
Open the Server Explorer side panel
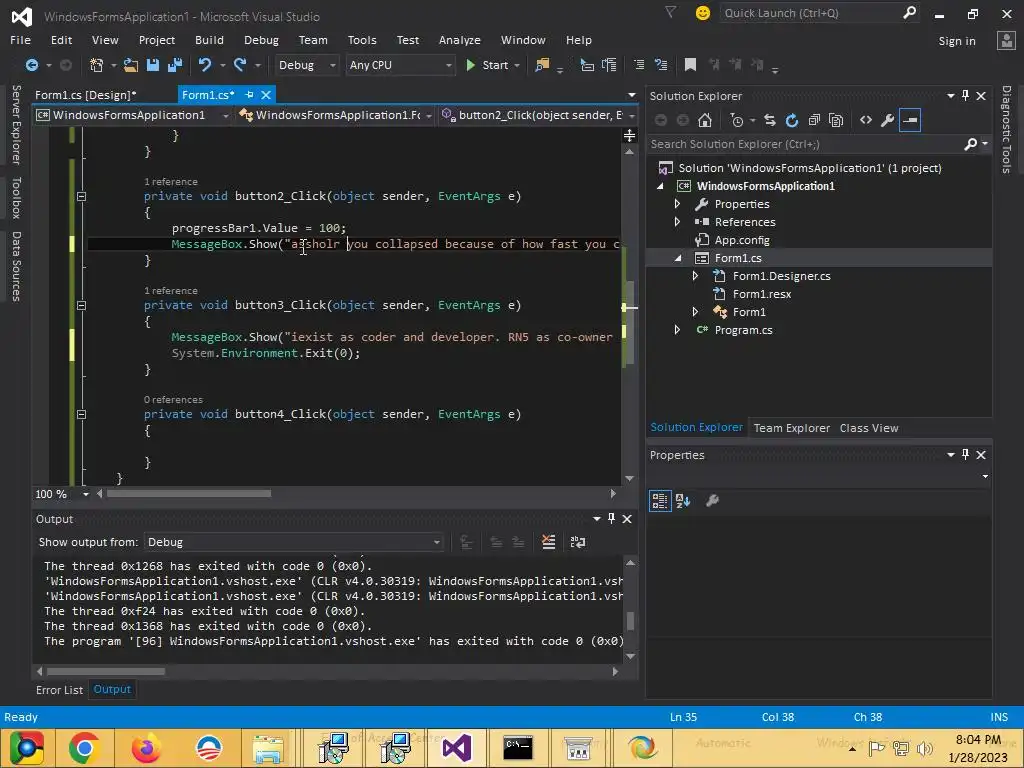[x=16, y=125]
